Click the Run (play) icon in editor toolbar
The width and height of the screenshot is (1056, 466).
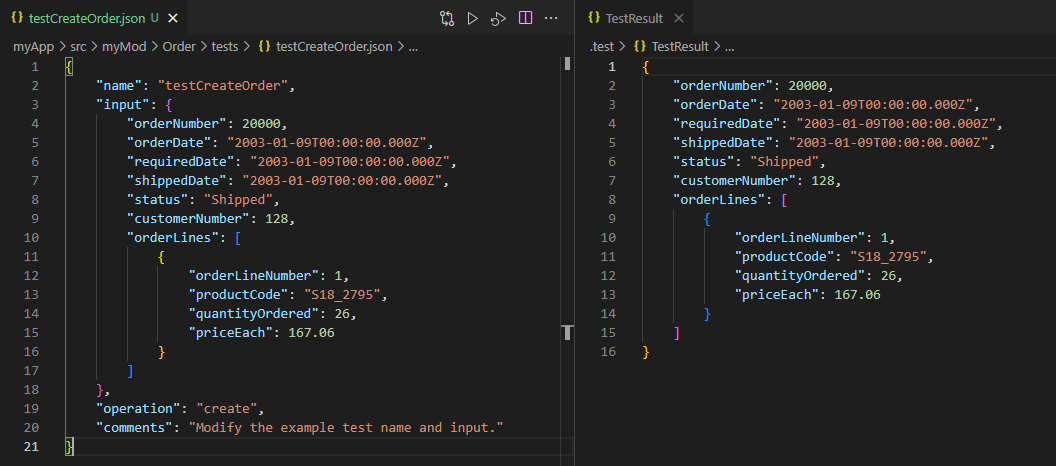[473, 19]
